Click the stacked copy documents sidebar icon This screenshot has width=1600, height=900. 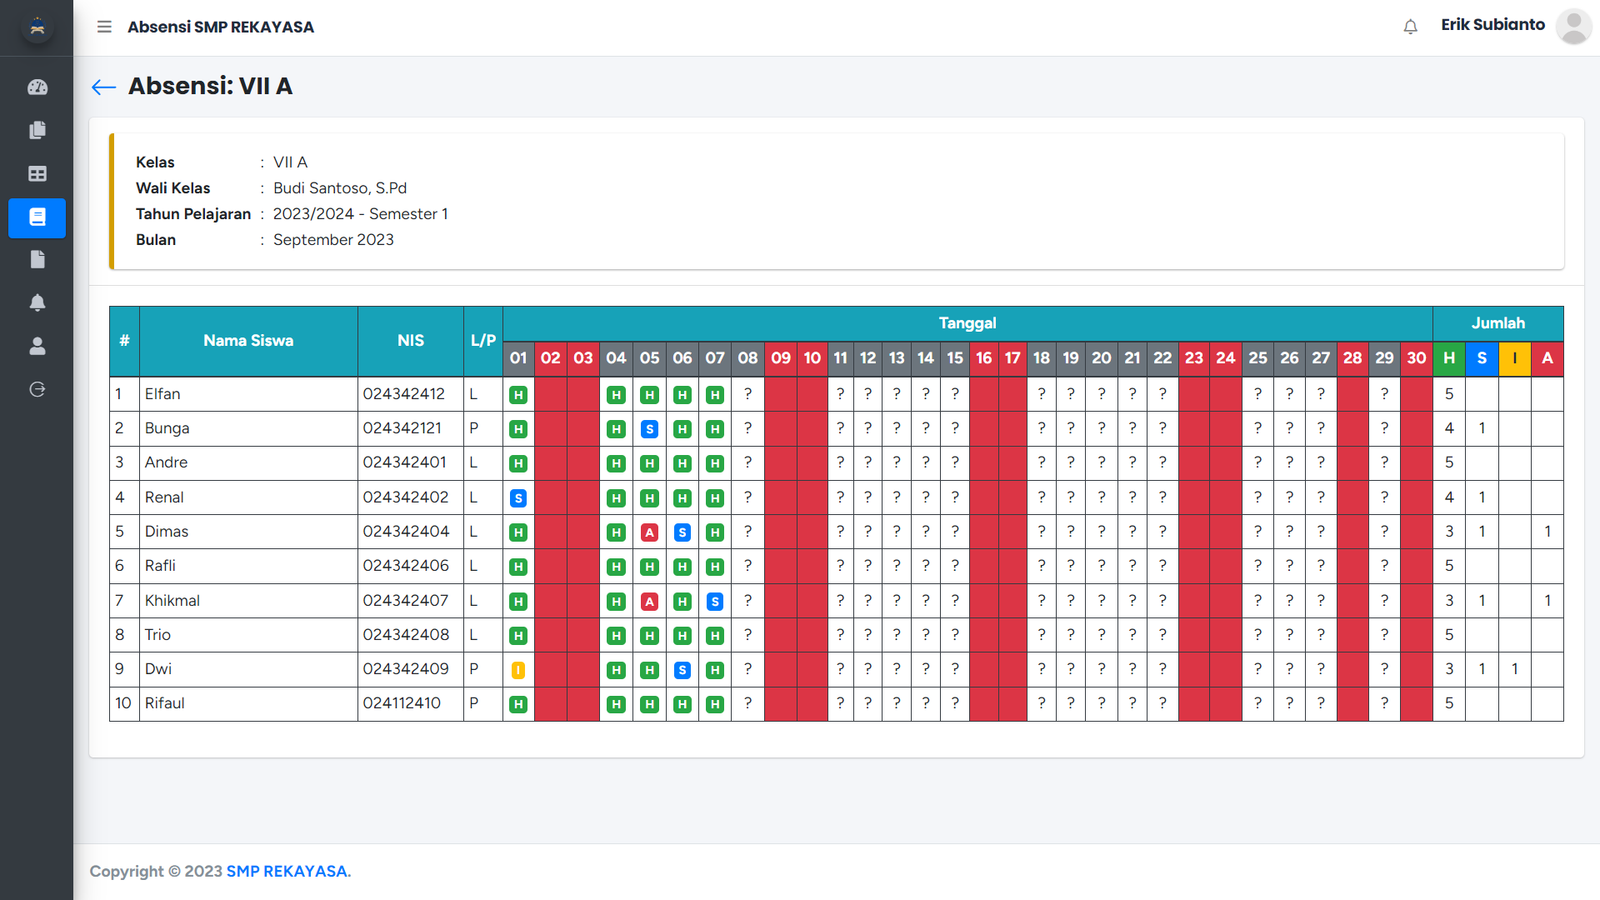click(x=37, y=130)
